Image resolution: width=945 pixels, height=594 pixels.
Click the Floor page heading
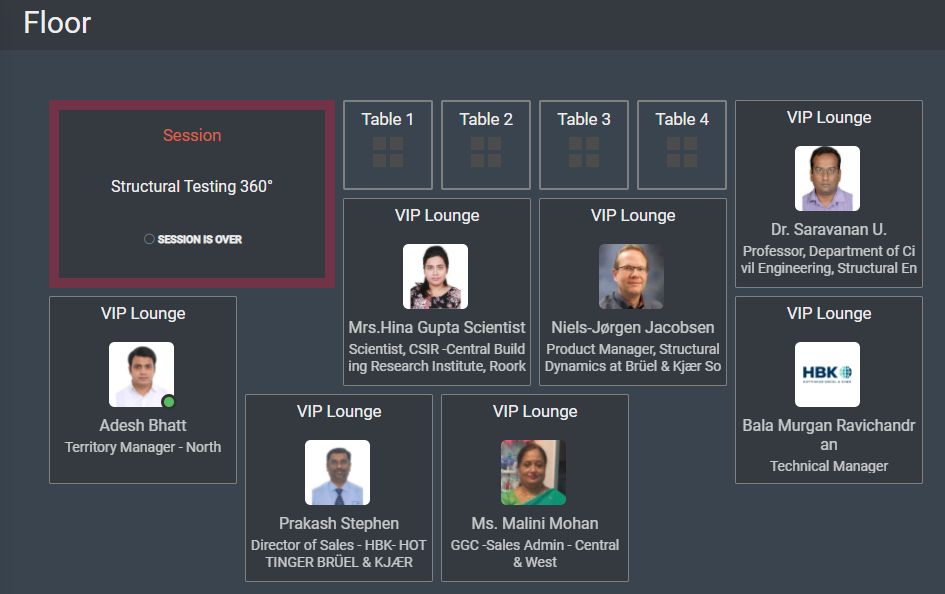[x=57, y=23]
